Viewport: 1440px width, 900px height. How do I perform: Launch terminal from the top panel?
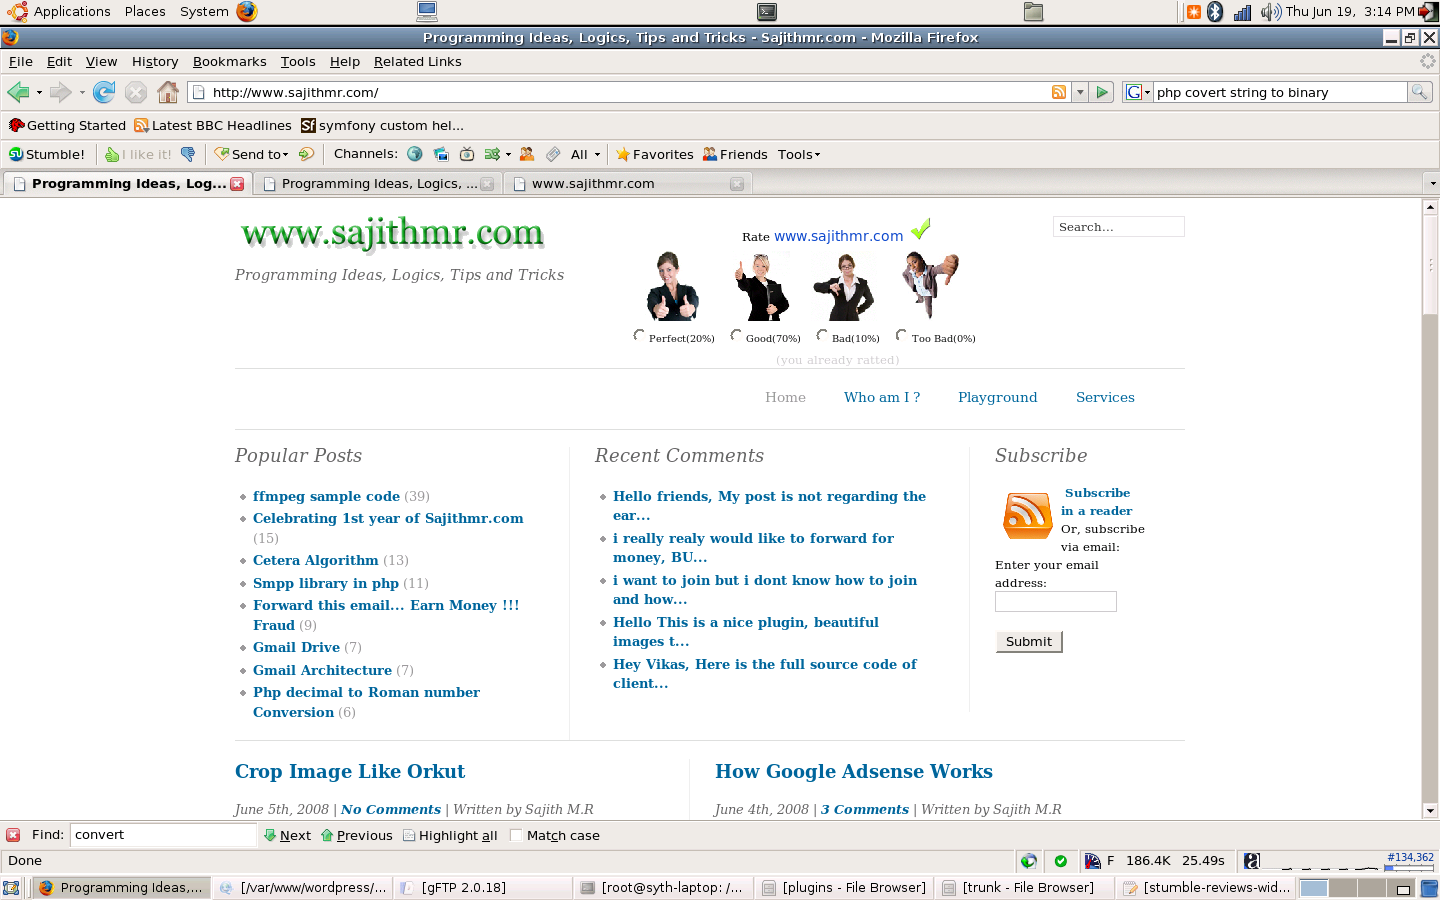click(767, 12)
